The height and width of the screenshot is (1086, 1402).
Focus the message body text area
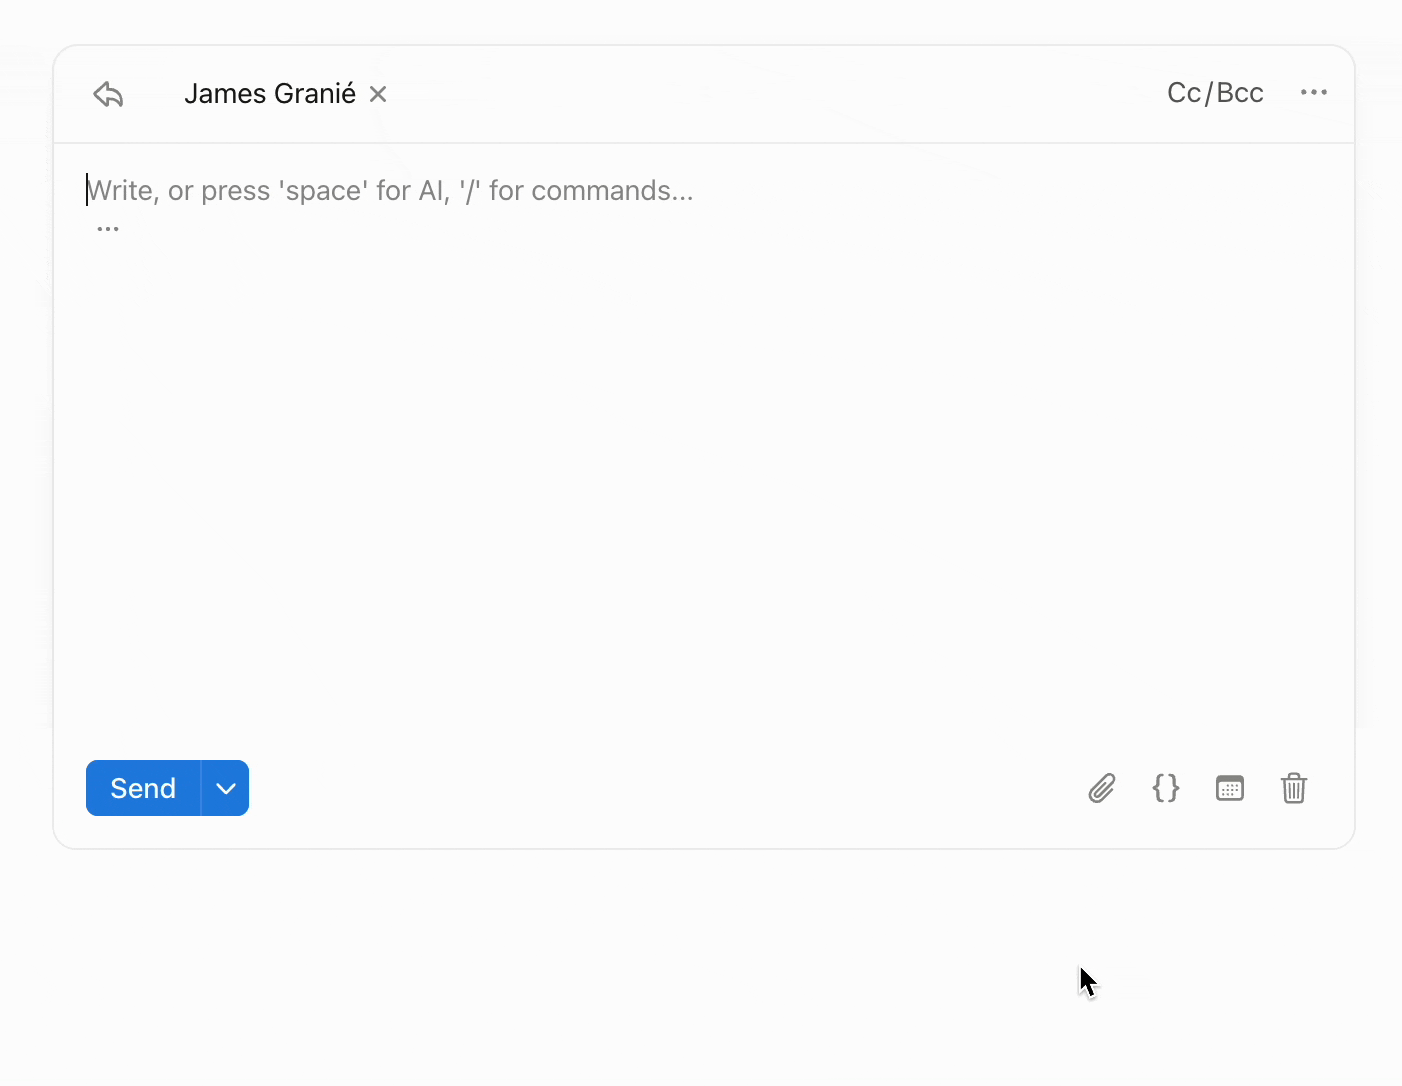(700, 450)
